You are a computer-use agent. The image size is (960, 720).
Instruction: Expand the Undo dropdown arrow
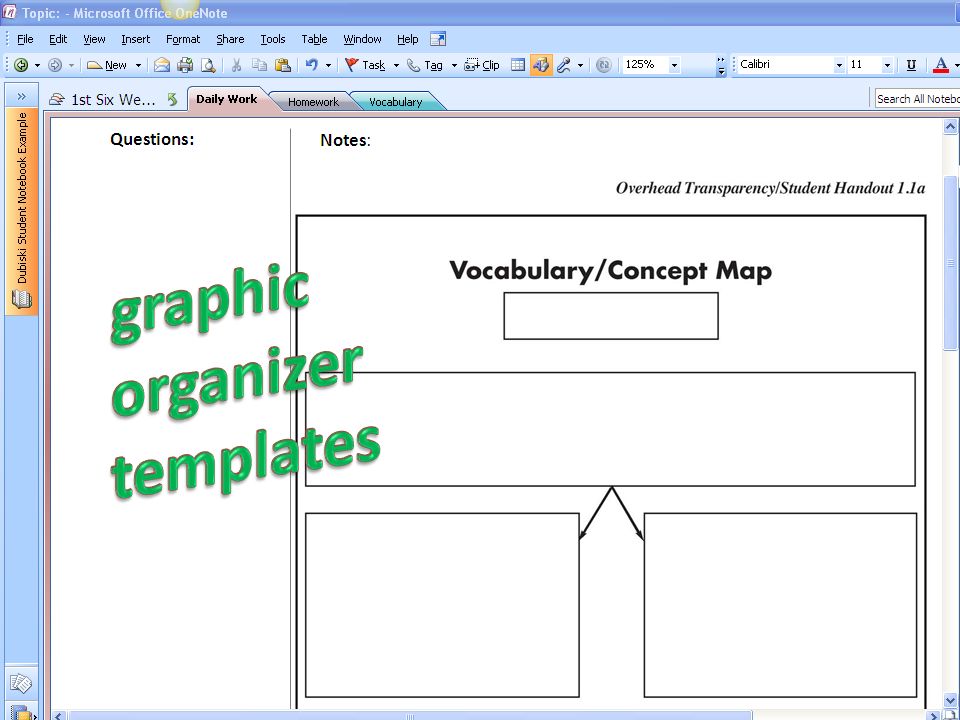tap(328, 65)
